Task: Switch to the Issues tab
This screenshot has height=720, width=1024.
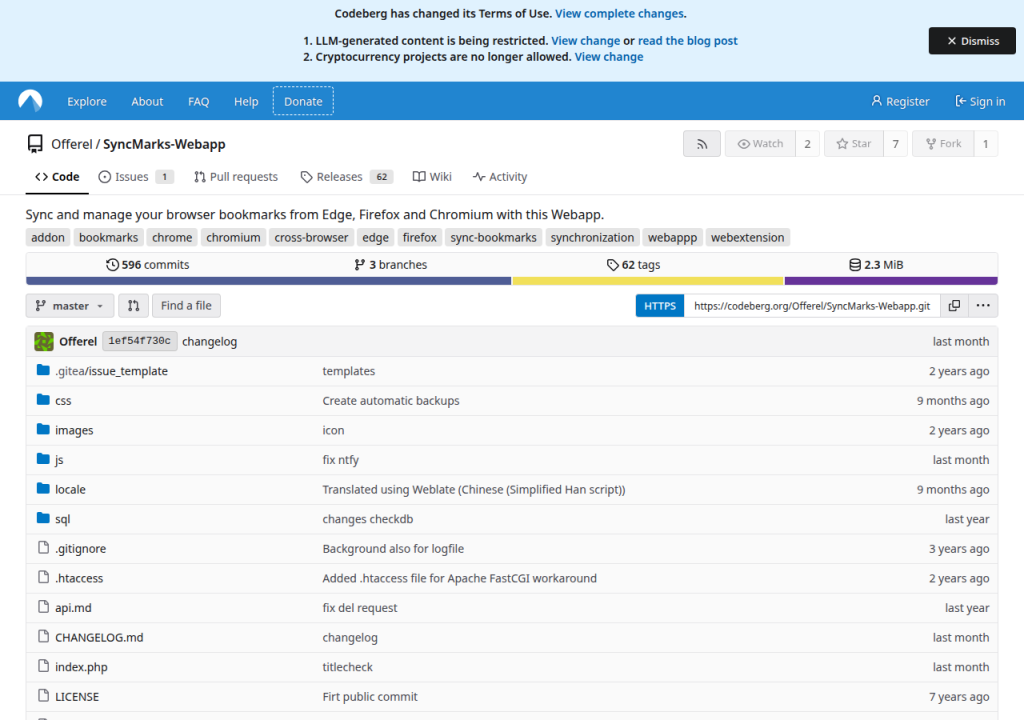Action: 136,176
